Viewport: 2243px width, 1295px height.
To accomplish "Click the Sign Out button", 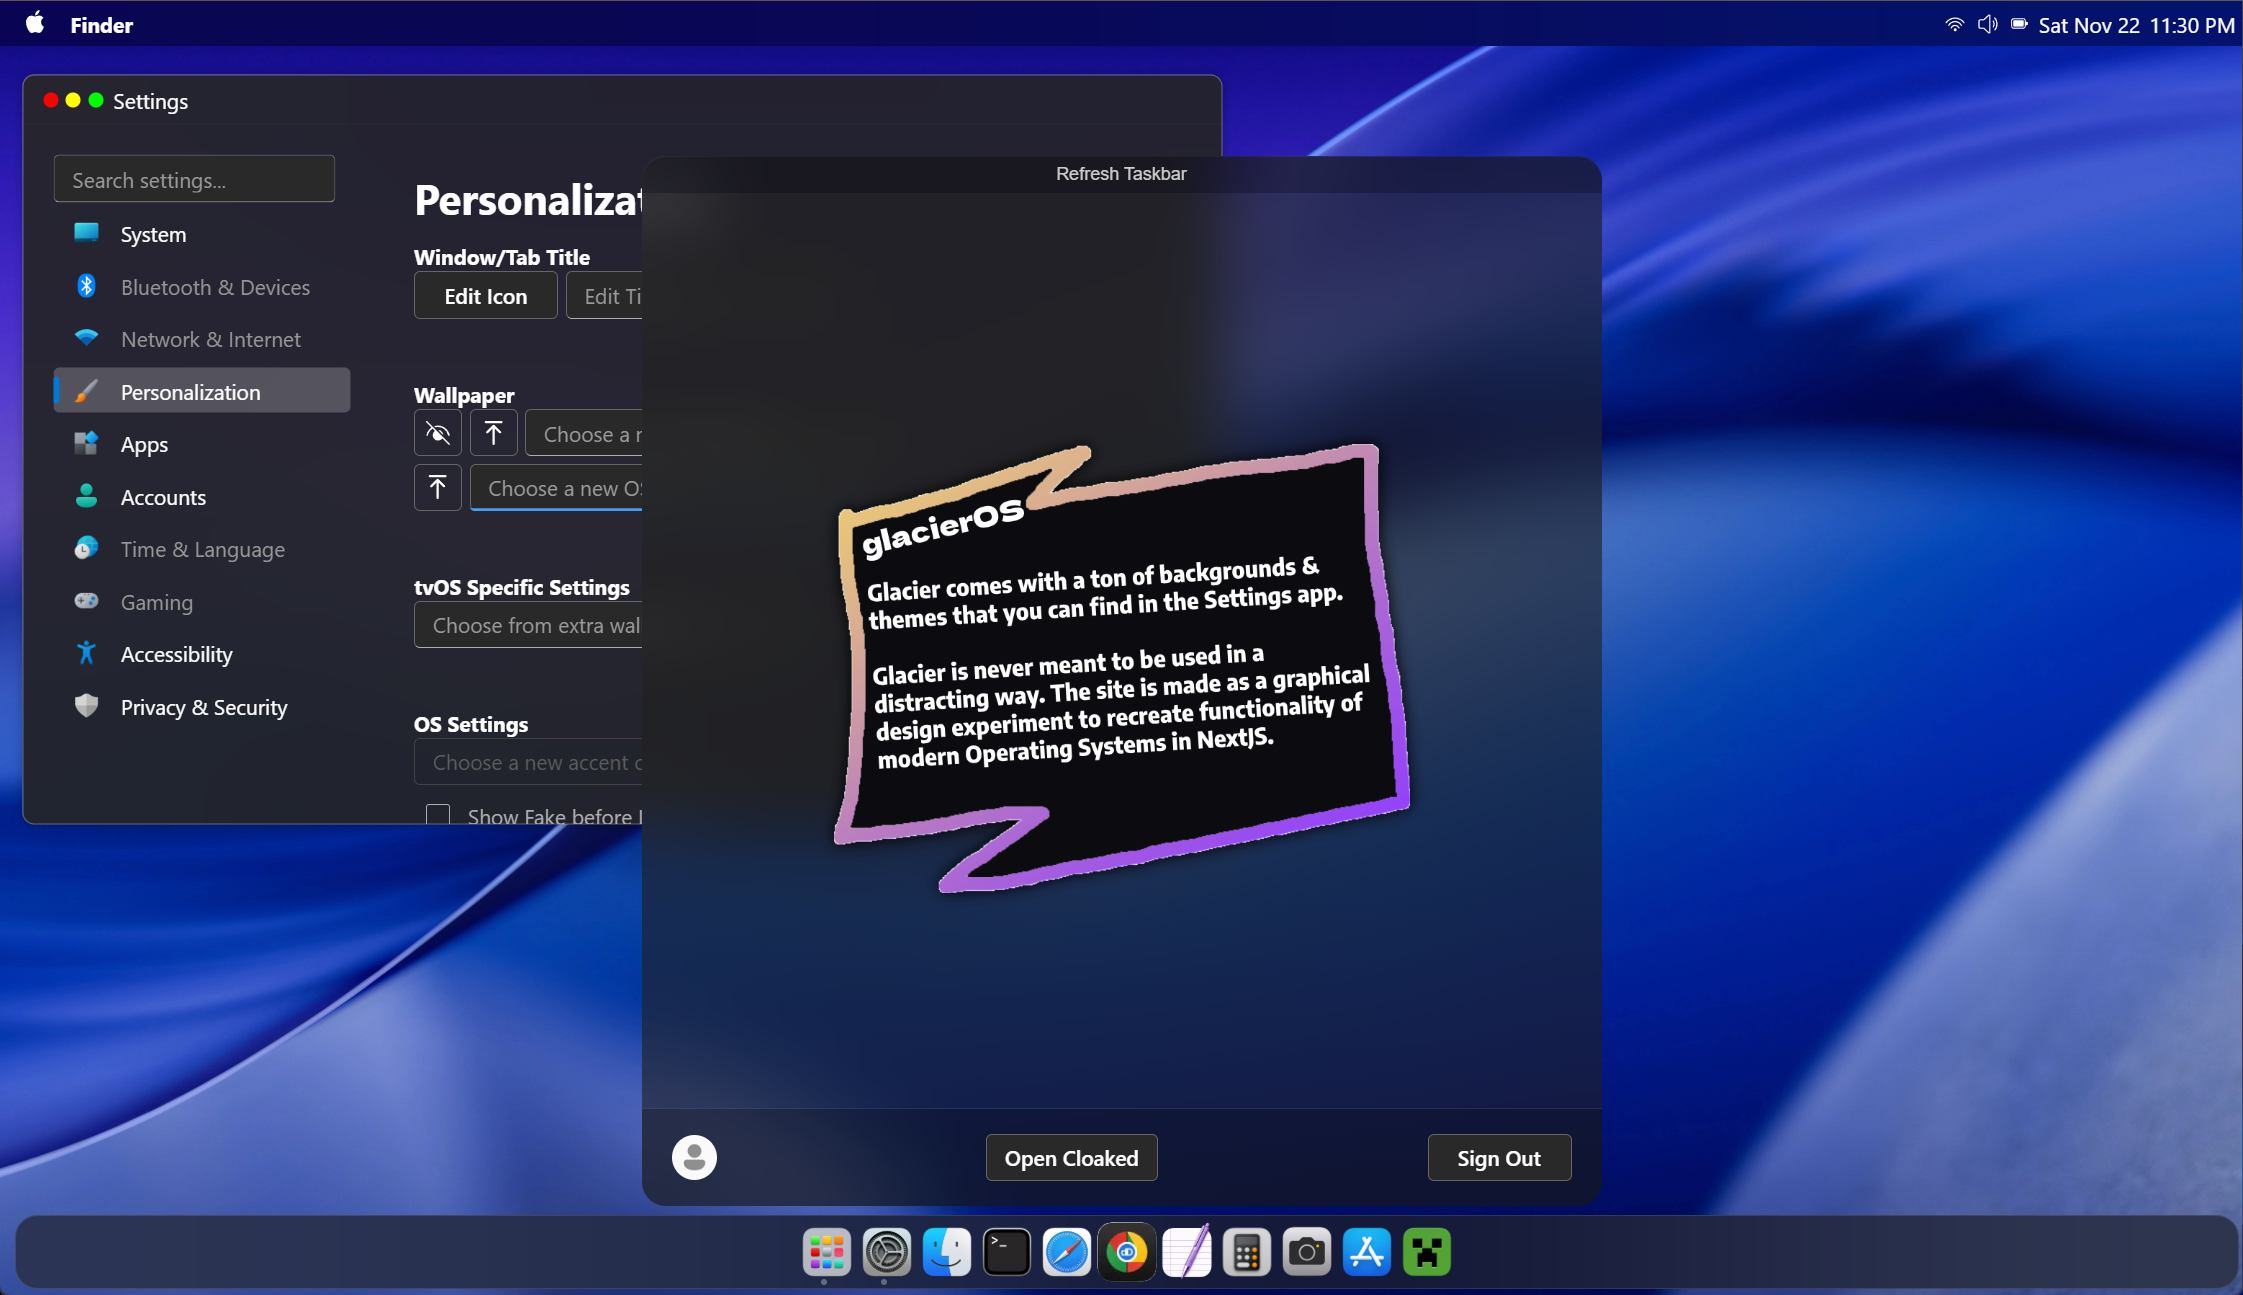I will click(1498, 1157).
